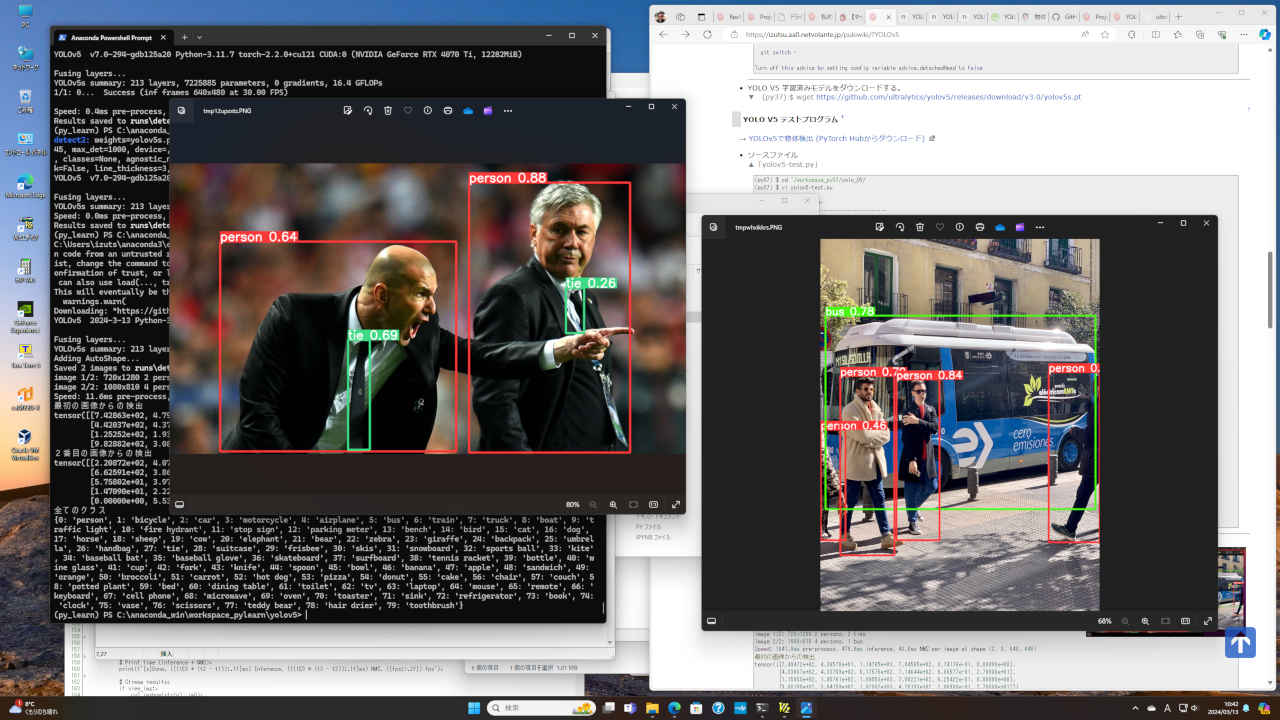Enter fullscreen from the two-coaches photo window
Viewport: 1280px width, 720px height.
(x=676, y=505)
